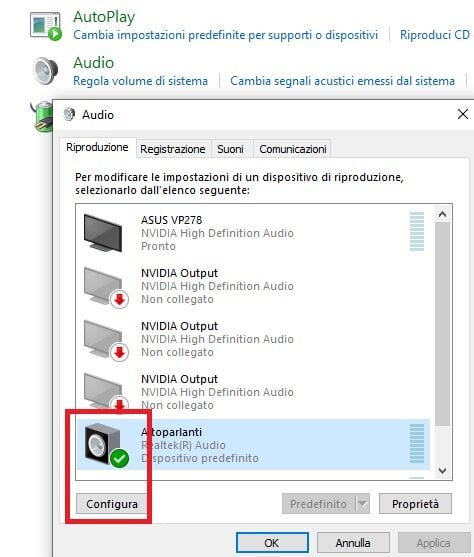Click the Annulla button
474x557 pixels.
(353, 543)
